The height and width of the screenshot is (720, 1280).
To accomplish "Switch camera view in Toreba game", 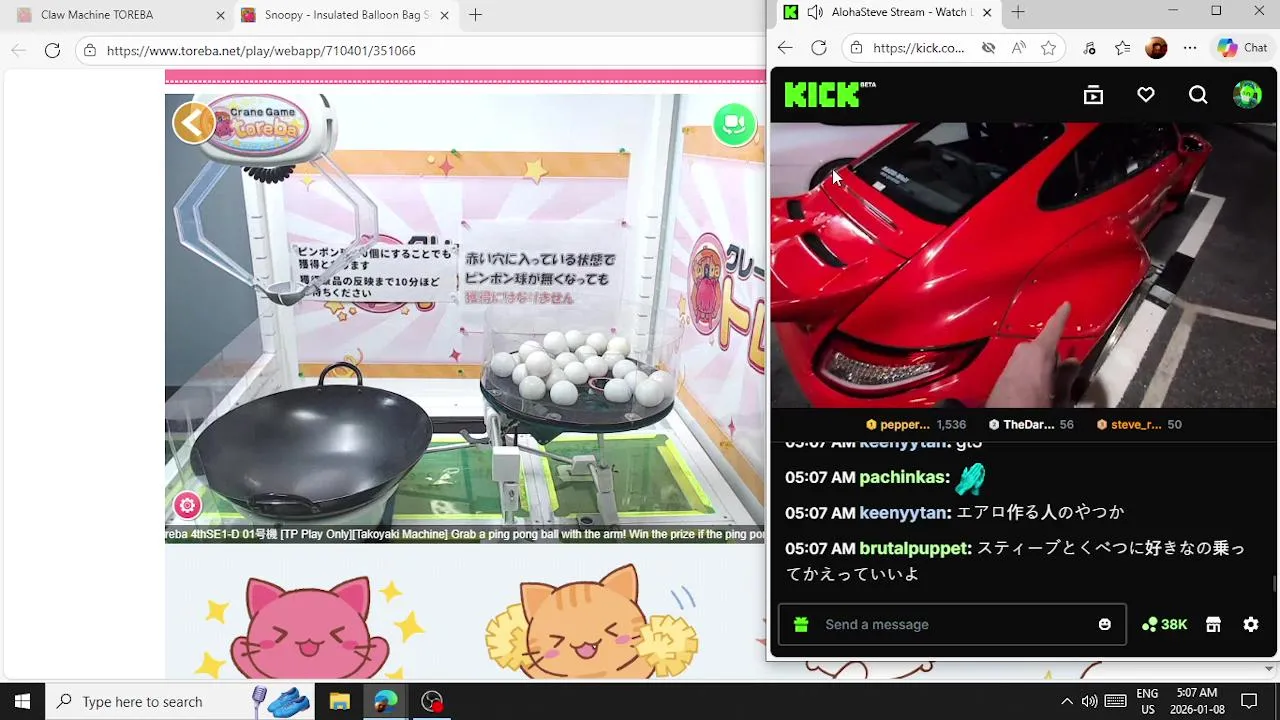I will tap(734, 123).
